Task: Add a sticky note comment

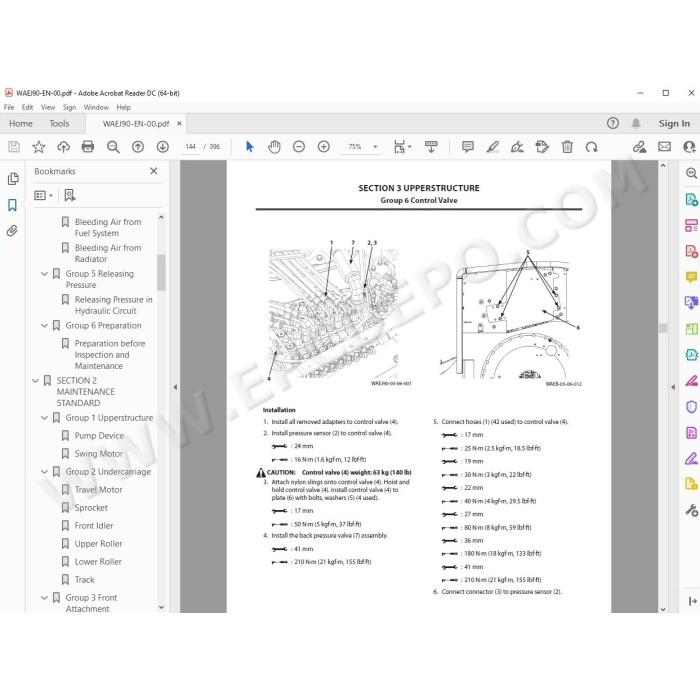Action: click(467, 147)
